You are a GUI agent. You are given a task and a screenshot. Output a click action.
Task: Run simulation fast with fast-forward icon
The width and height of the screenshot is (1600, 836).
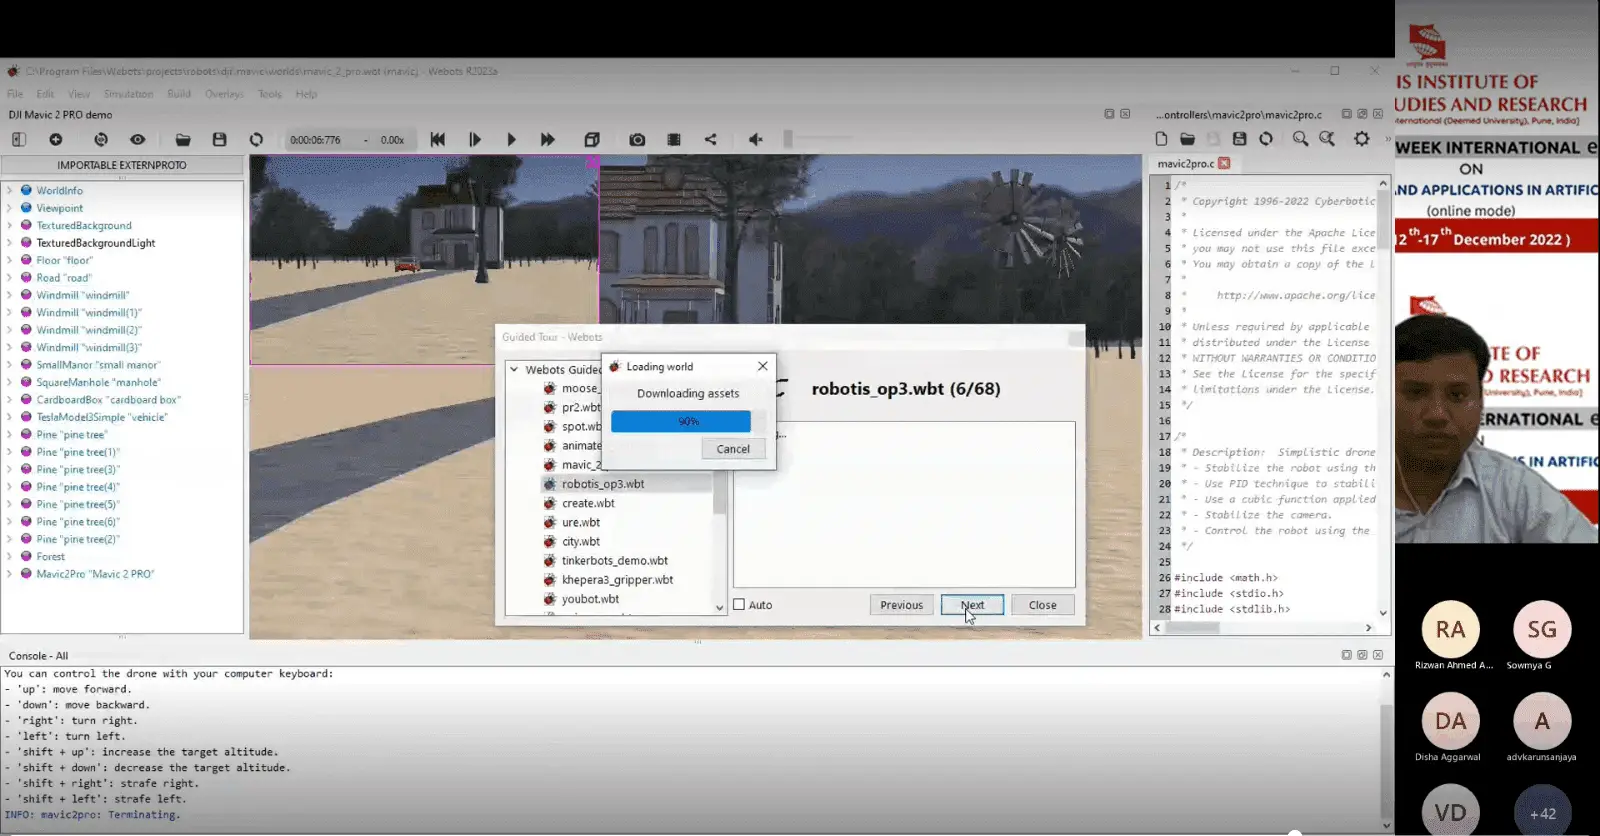click(x=548, y=140)
